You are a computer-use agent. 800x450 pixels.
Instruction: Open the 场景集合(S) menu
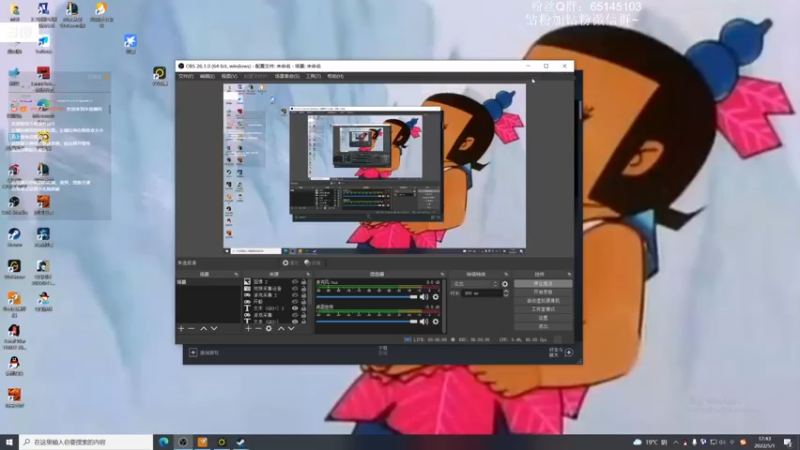pyautogui.click(x=287, y=76)
